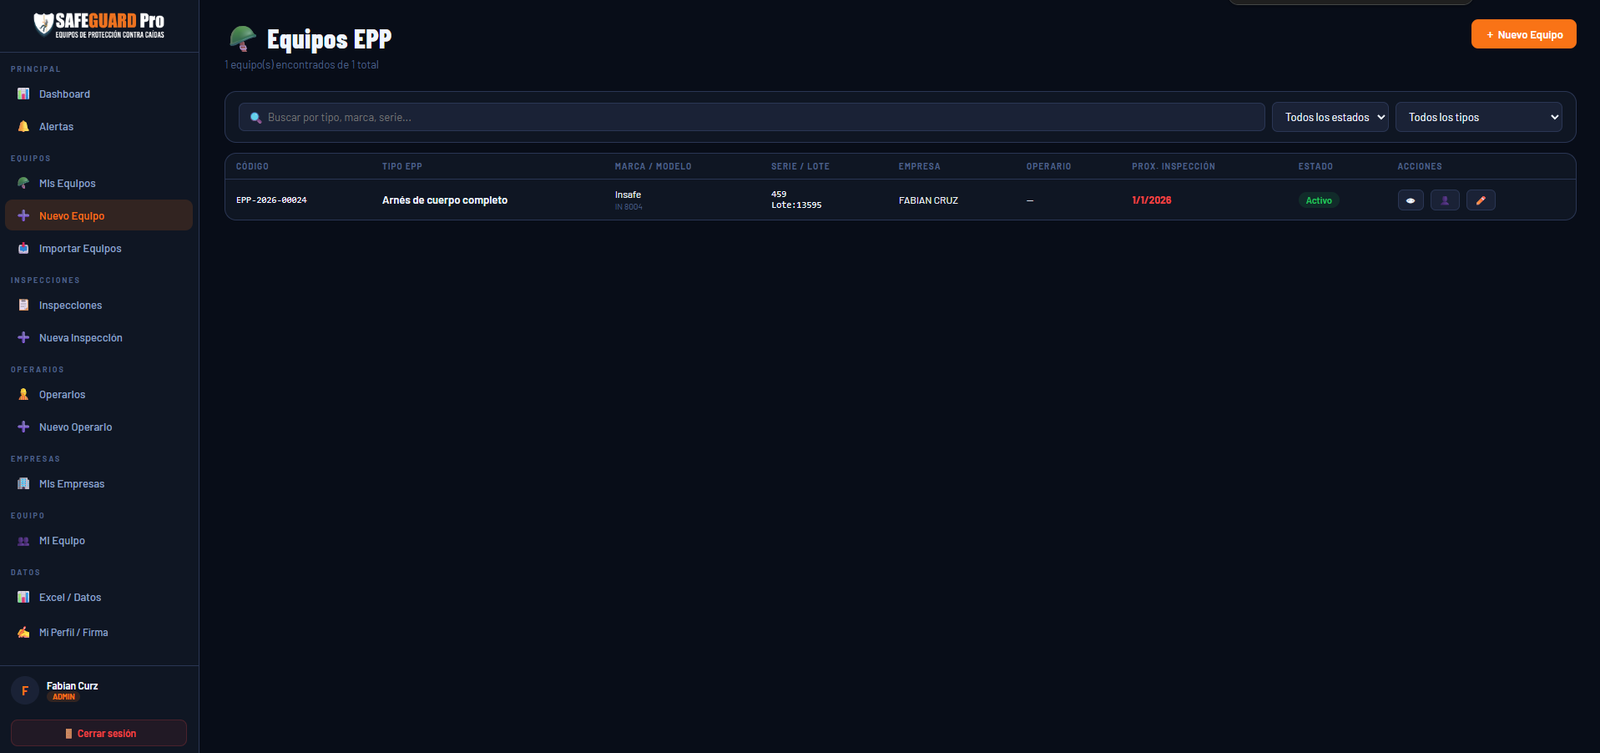Click the eye icon to view EPP-2026-00024
This screenshot has height=753, width=1600.
(x=1410, y=200)
